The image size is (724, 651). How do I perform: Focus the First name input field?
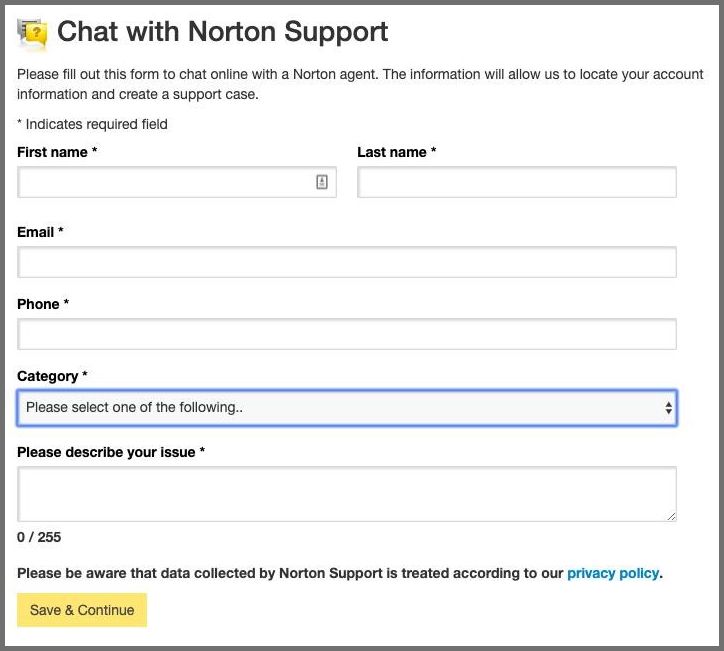[x=177, y=182]
